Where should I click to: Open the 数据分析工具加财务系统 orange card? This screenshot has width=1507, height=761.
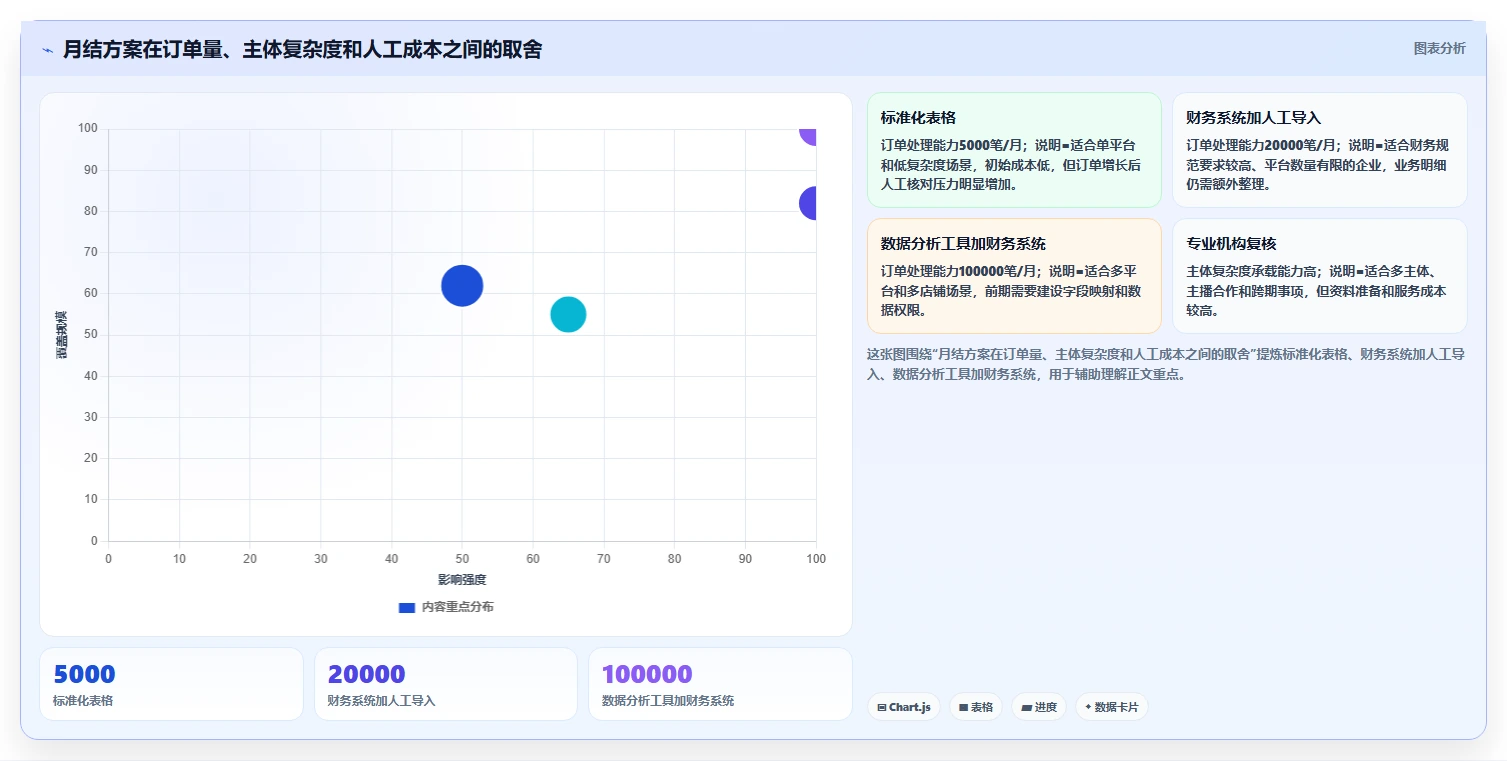coord(1014,276)
